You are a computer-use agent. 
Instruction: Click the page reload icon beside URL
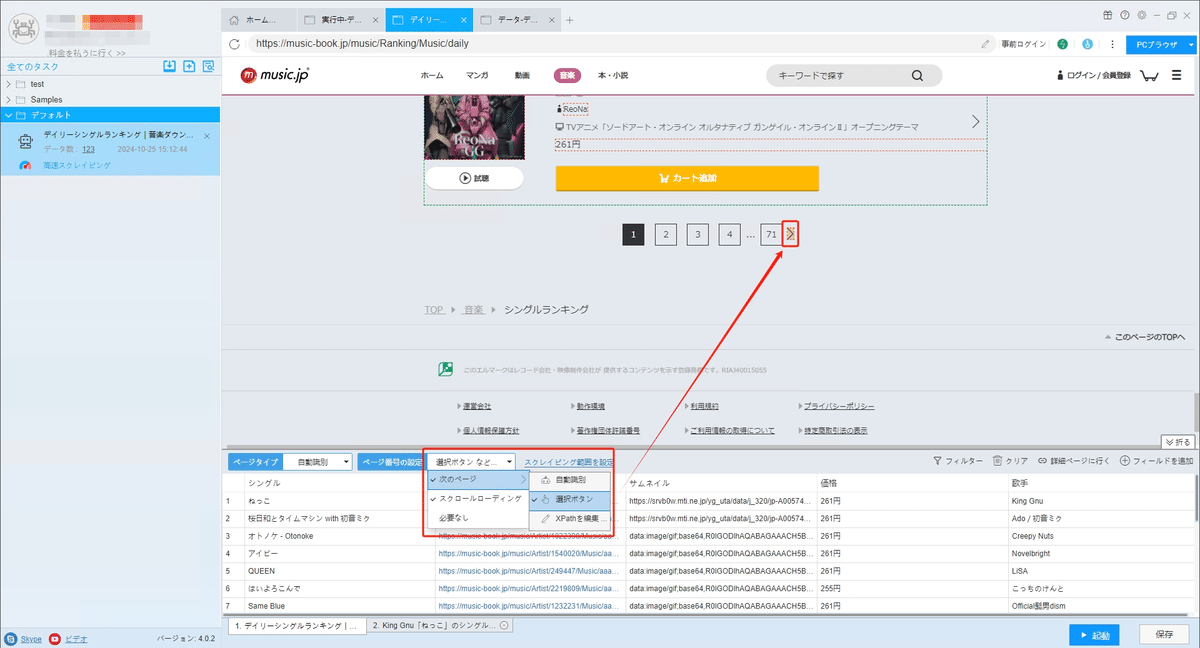pyautogui.click(x=234, y=44)
